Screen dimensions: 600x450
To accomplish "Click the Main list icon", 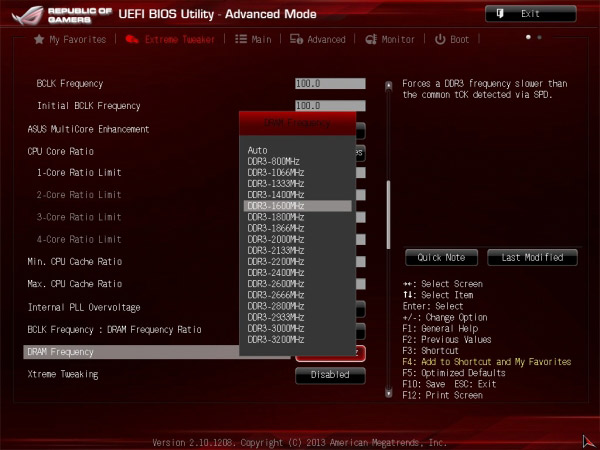I will point(241,39).
